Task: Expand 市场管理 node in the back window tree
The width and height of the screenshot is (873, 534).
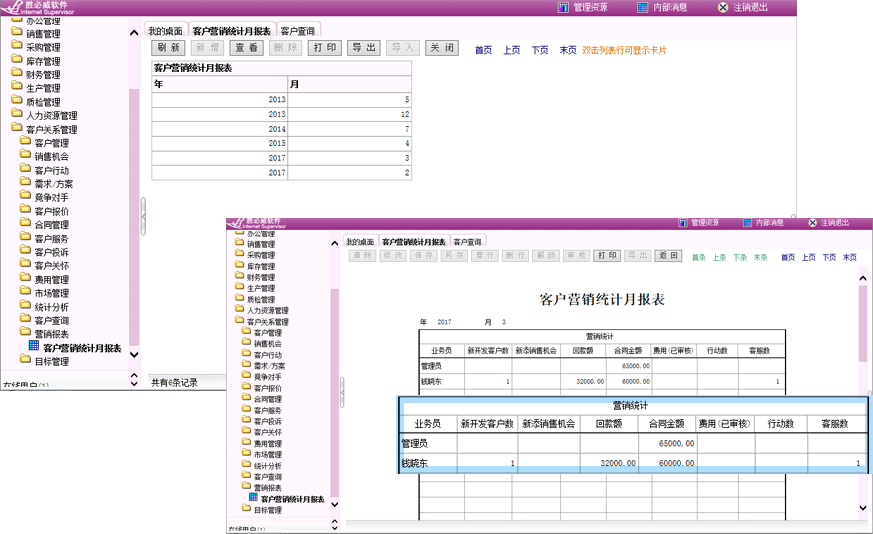Action: click(x=25, y=291)
